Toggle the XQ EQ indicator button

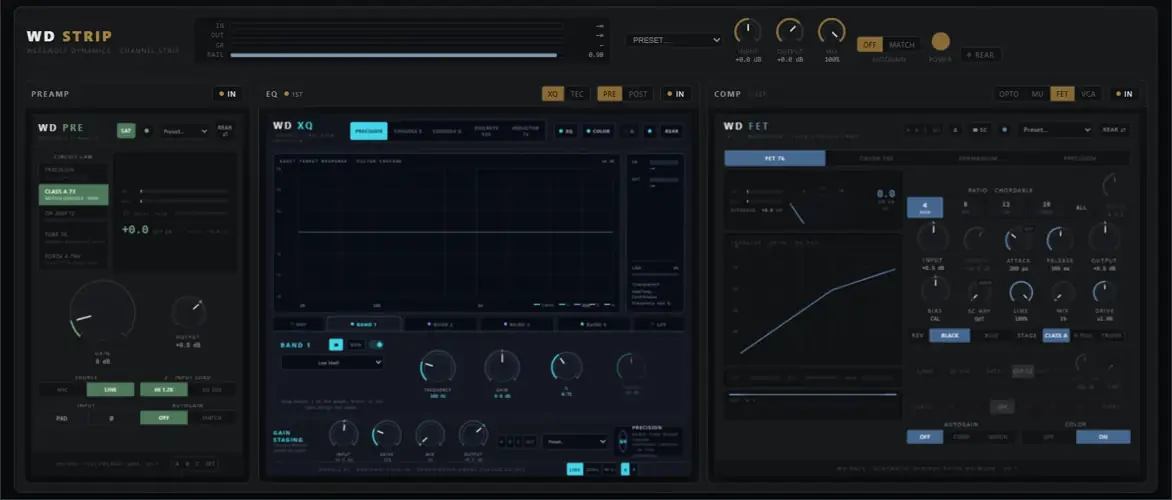tap(566, 131)
